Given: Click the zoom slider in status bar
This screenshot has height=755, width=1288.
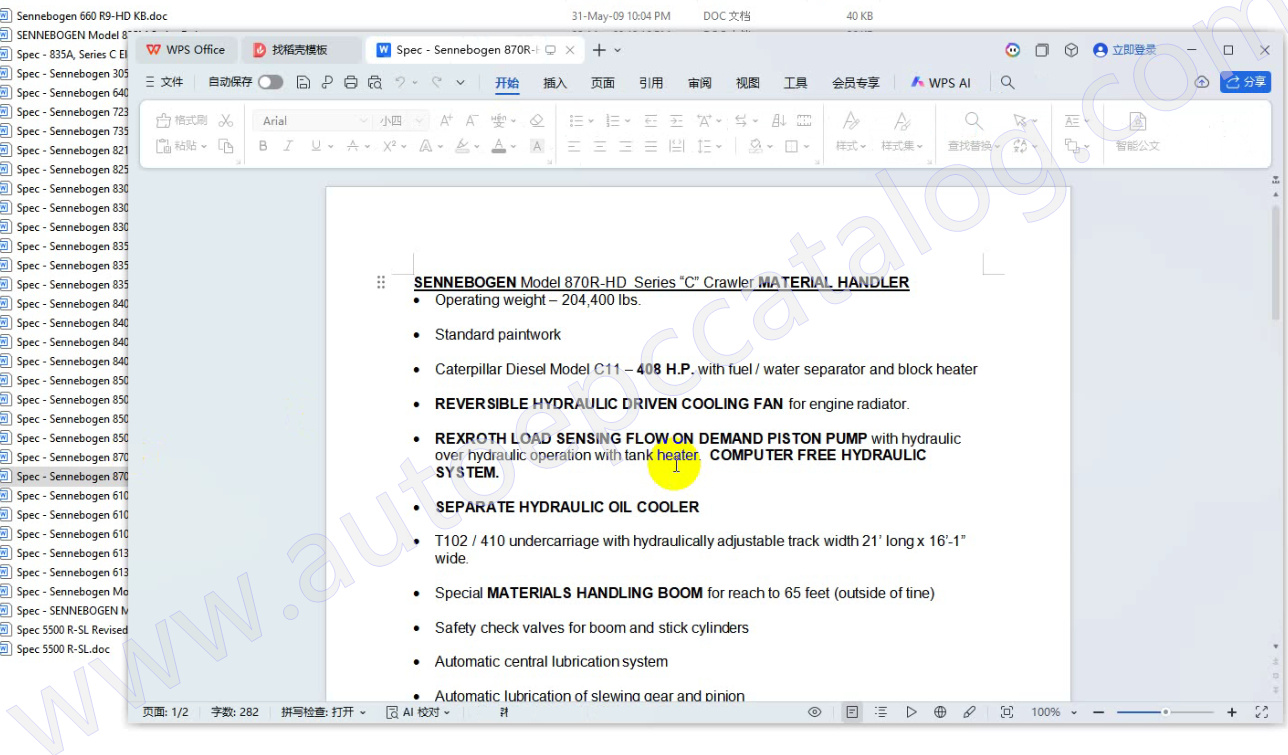Looking at the screenshot, I should pyautogui.click(x=1165, y=712).
